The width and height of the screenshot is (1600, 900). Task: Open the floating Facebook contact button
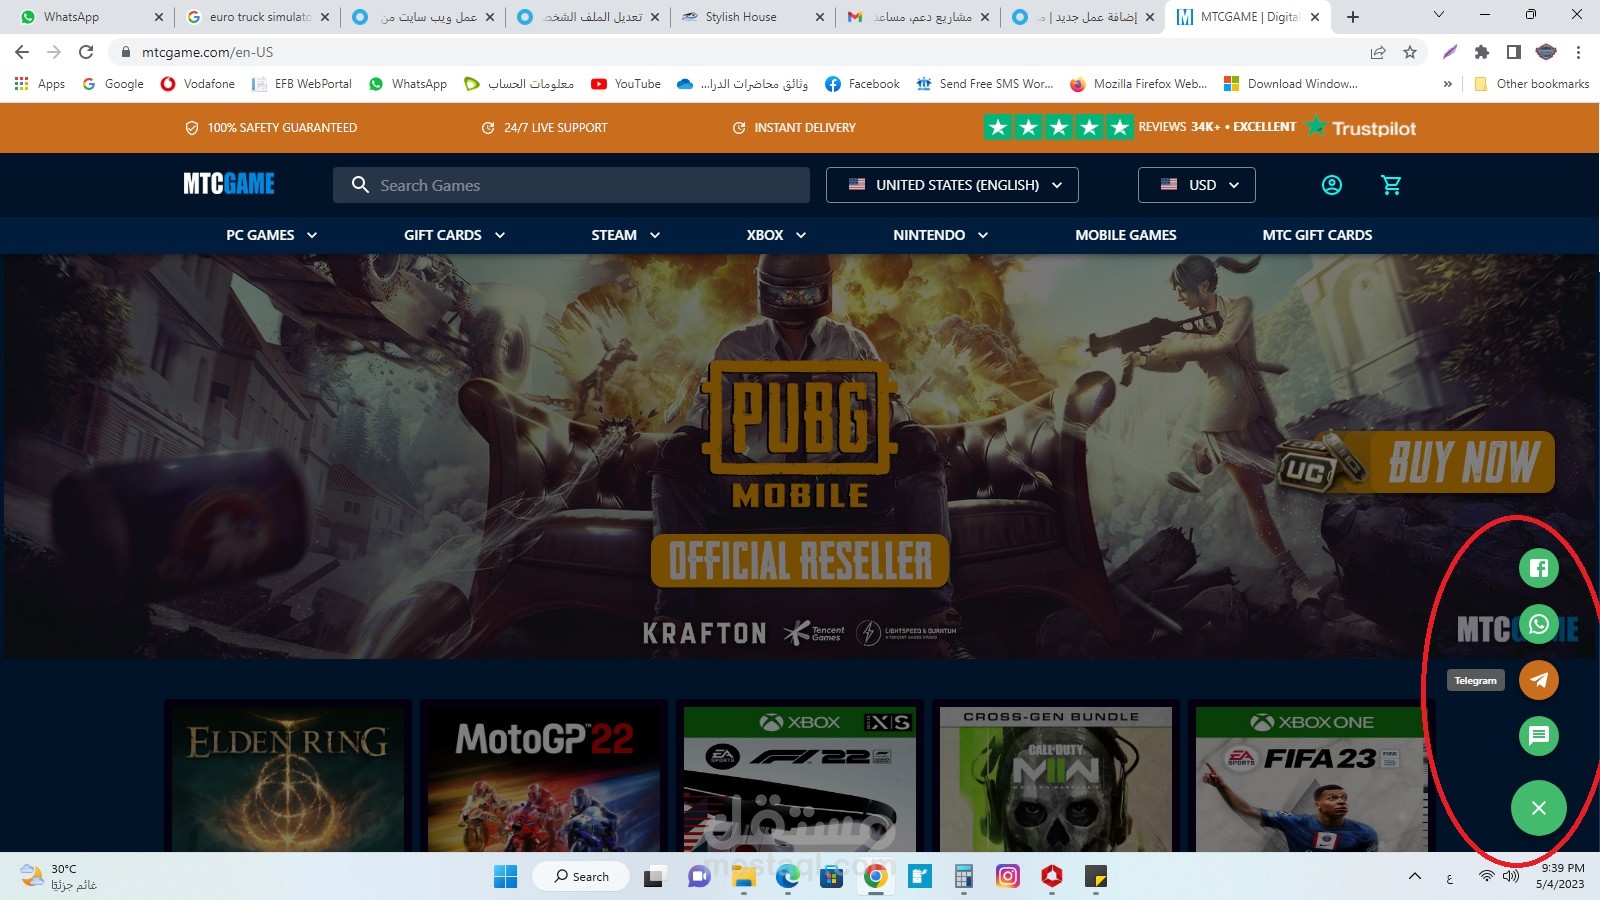pyautogui.click(x=1539, y=568)
